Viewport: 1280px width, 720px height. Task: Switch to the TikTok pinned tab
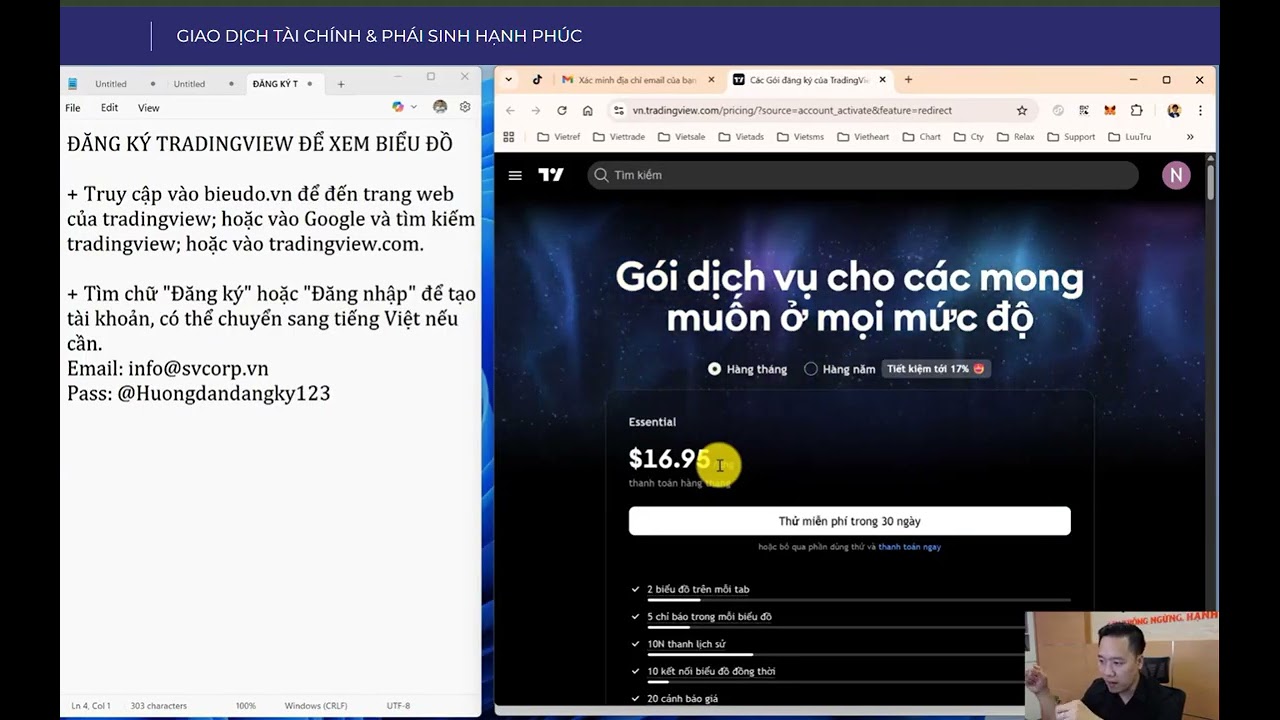(537, 80)
